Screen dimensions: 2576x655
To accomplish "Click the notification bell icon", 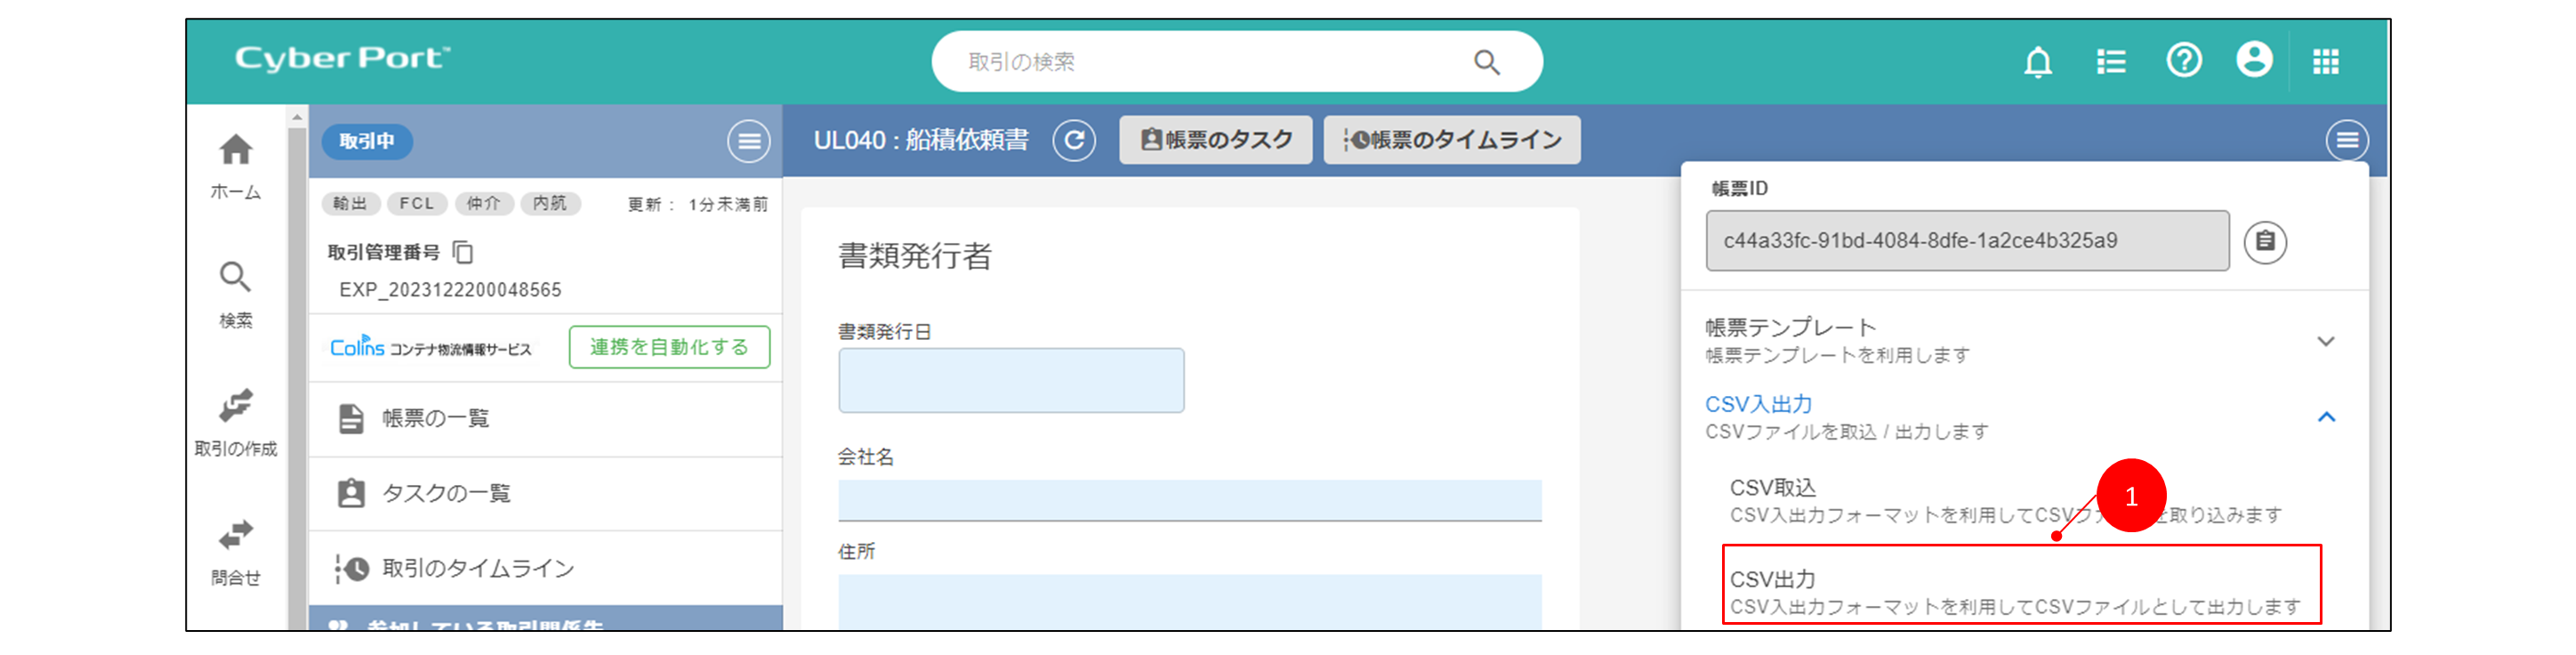I will (x=2037, y=62).
